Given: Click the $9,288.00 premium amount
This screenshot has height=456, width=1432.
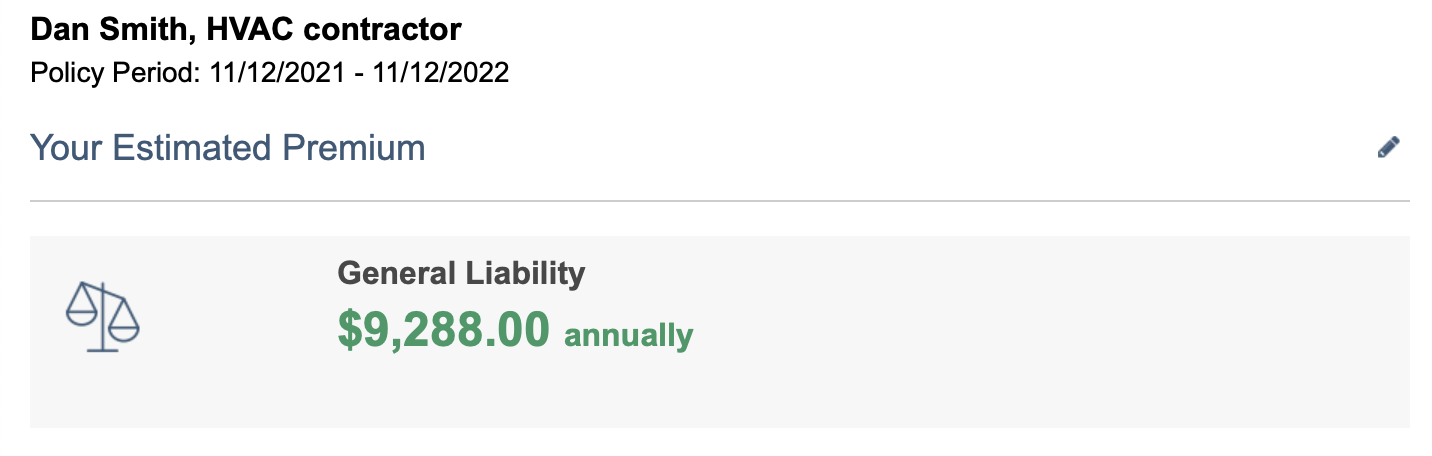Looking at the screenshot, I should click(443, 330).
